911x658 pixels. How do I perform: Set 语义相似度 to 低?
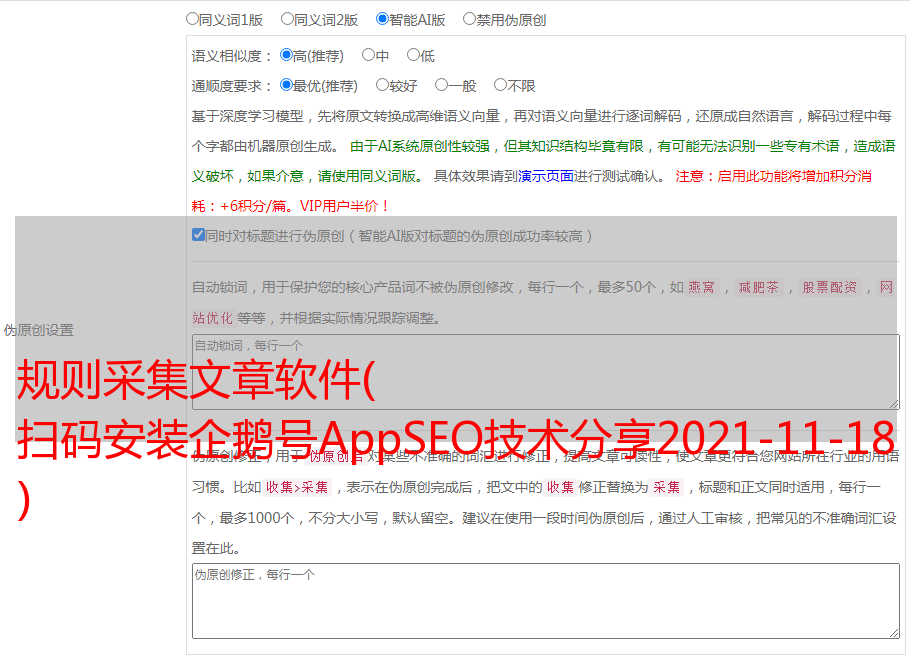(x=413, y=55)
